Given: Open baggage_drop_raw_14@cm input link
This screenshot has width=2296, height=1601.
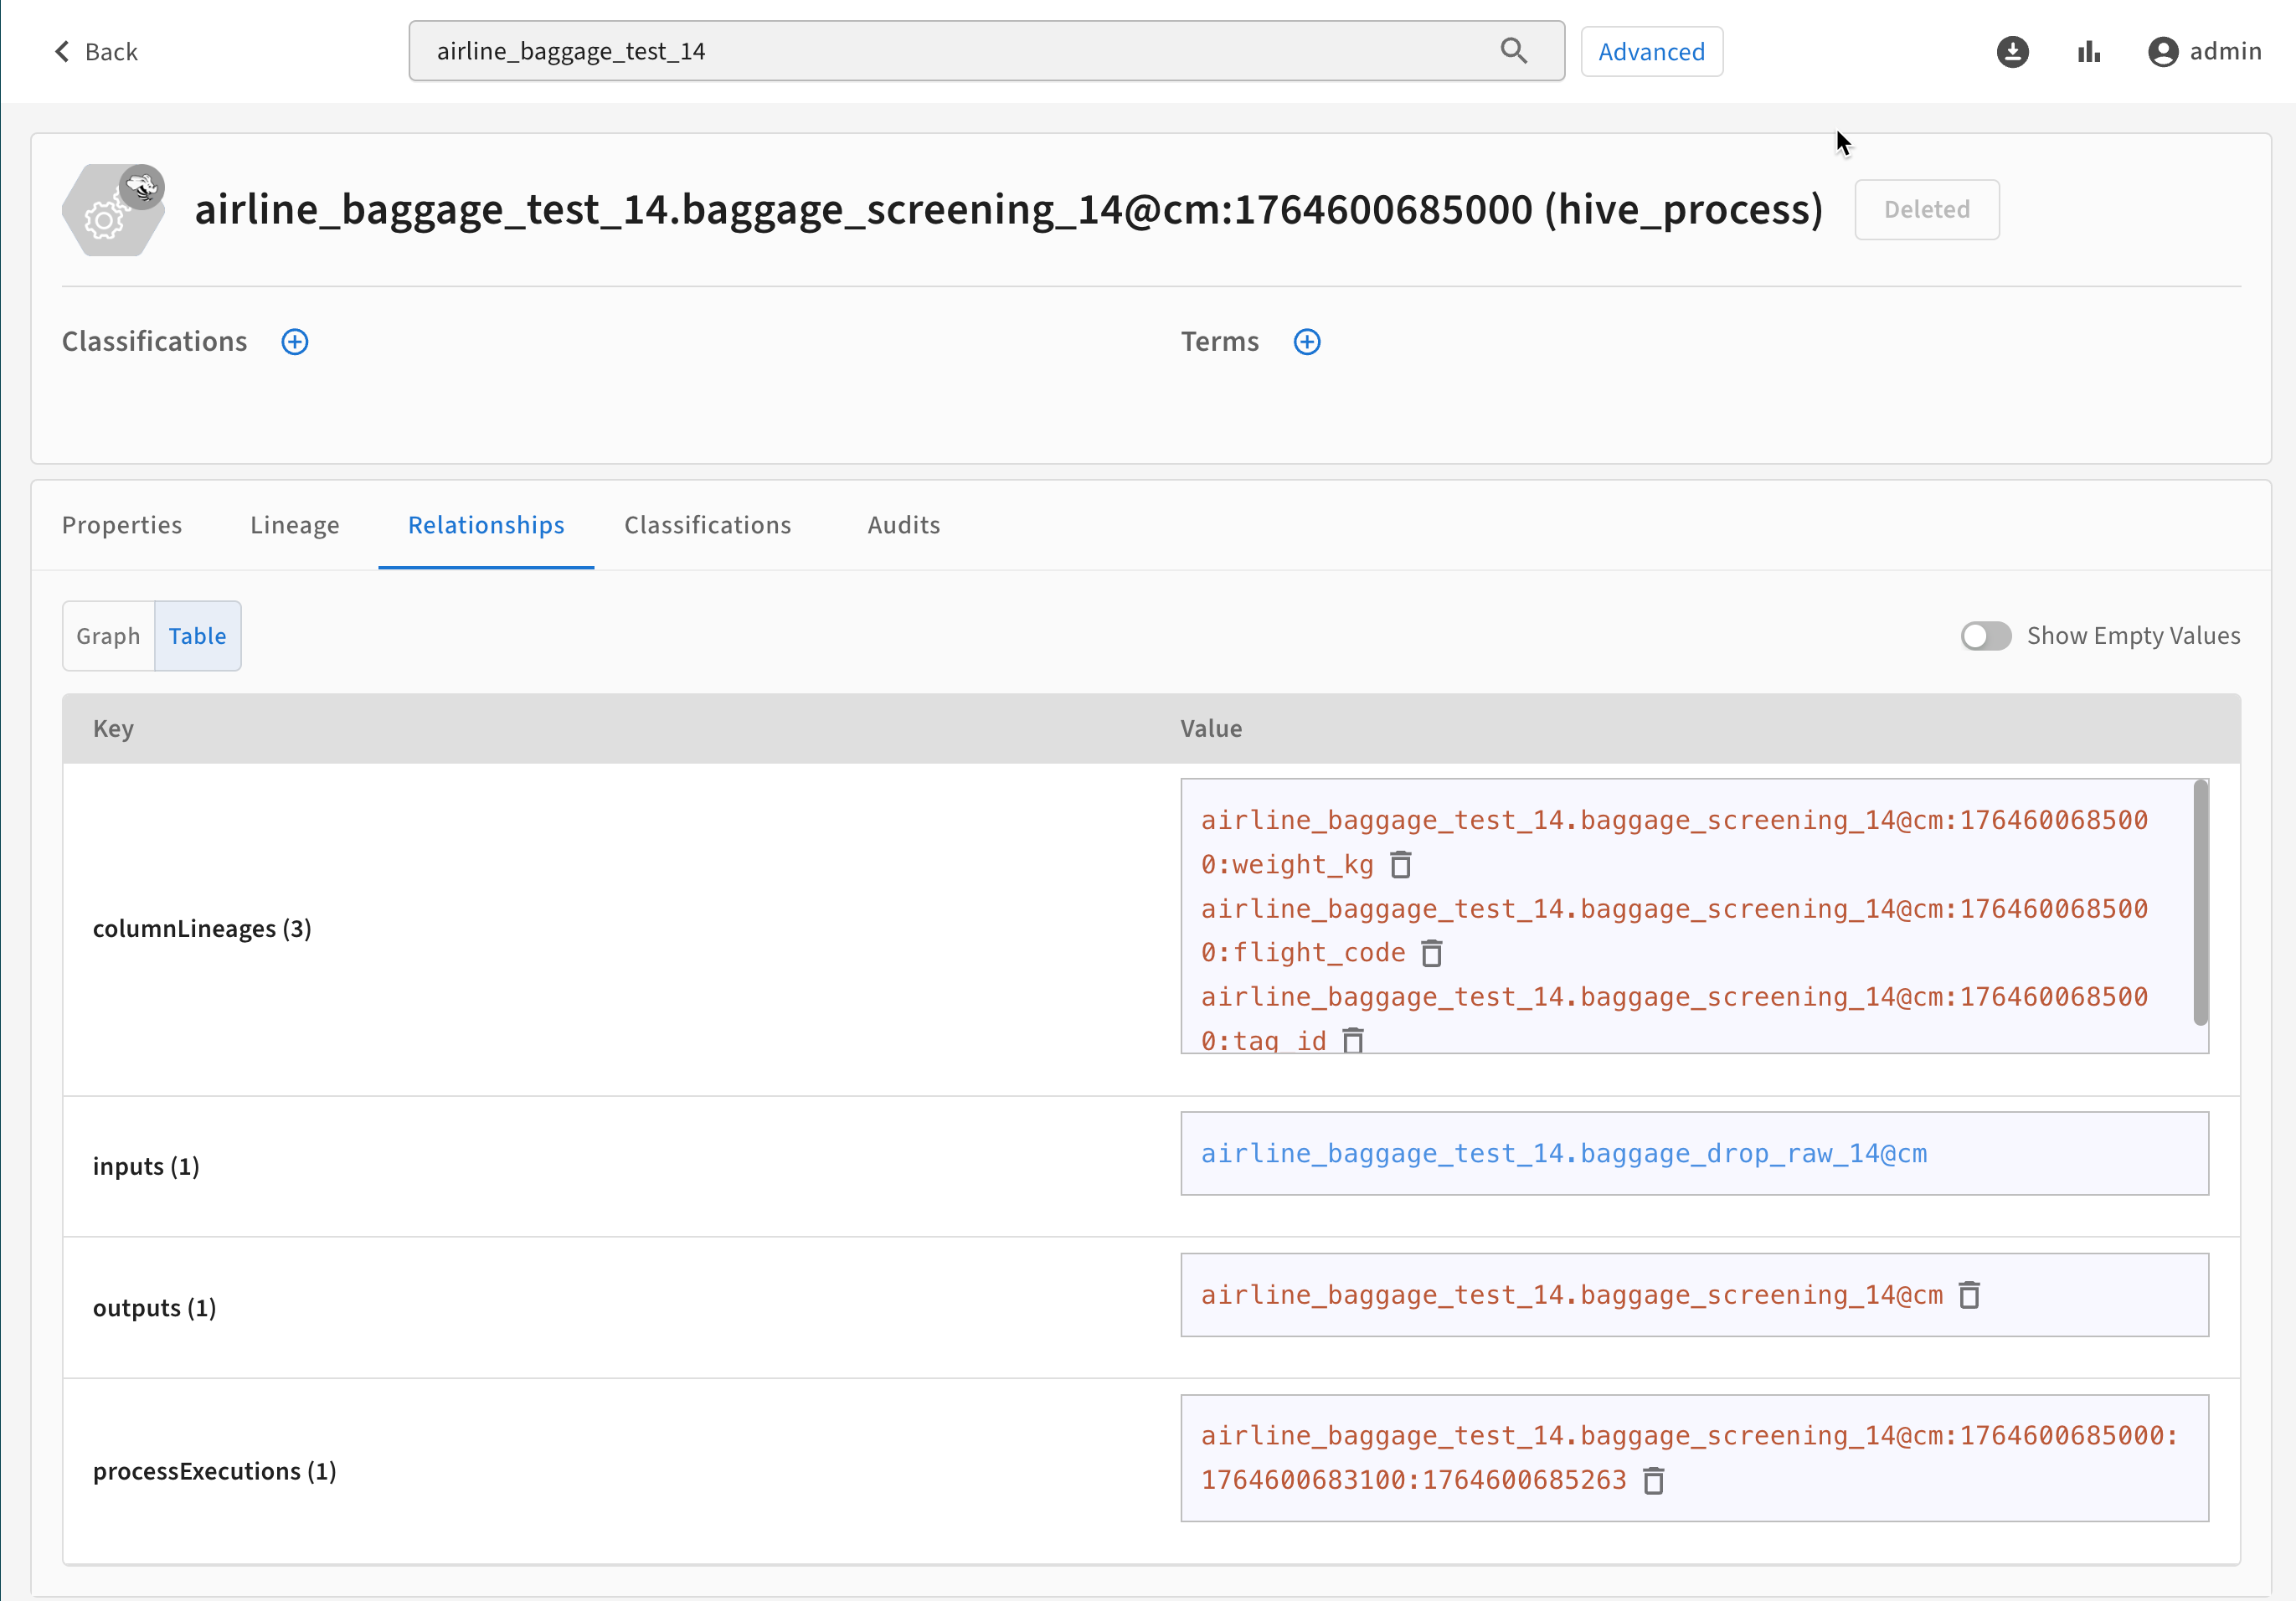Looking at the screenshot, I should click(1563, 1154).
